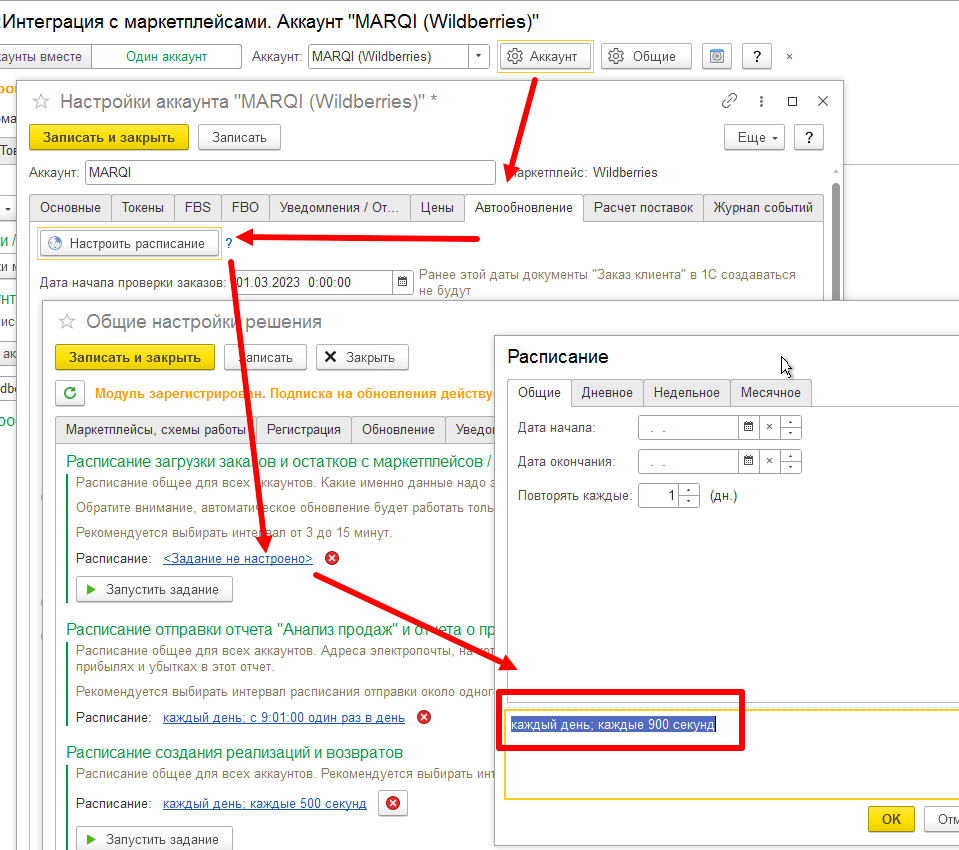Clear schedule with red X next to 'Задание не настроено'
The image size is (959, 850).
(332, 558)
